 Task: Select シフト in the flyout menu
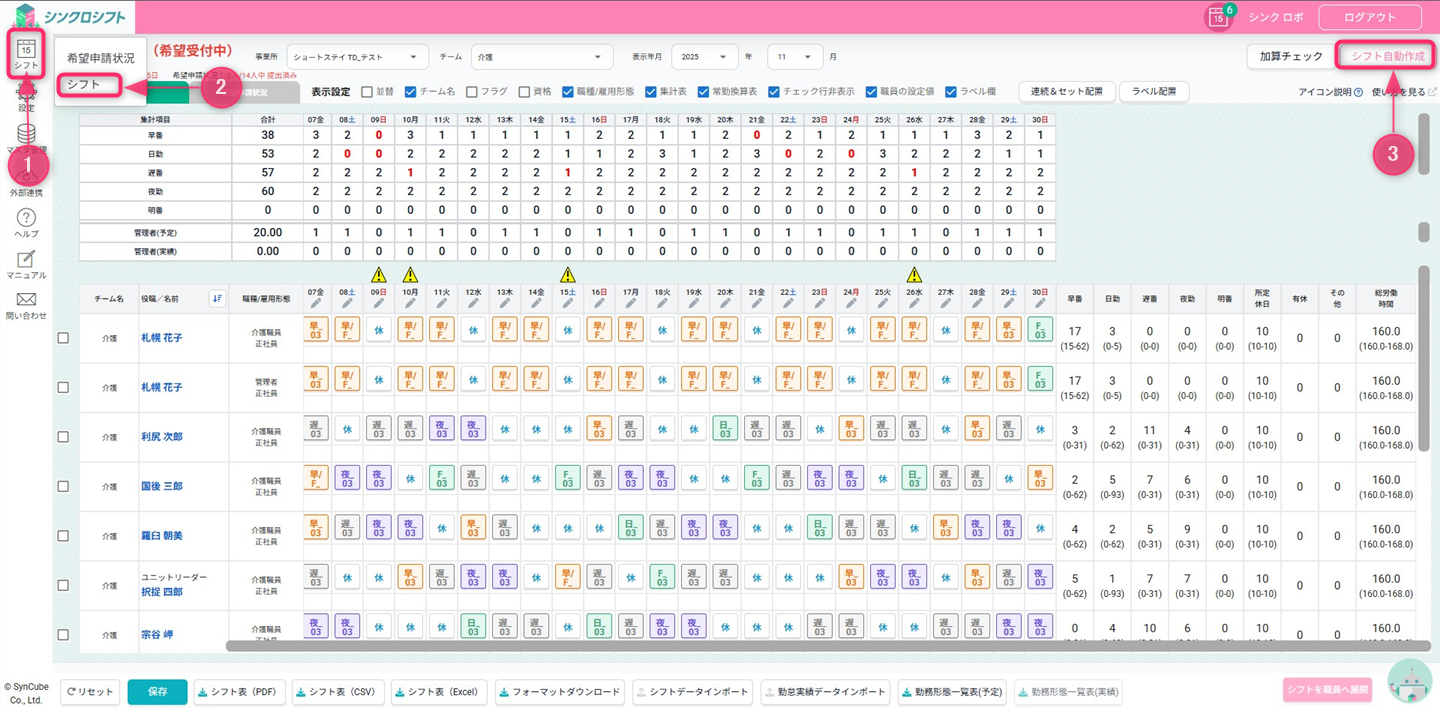tap(88, 85)
